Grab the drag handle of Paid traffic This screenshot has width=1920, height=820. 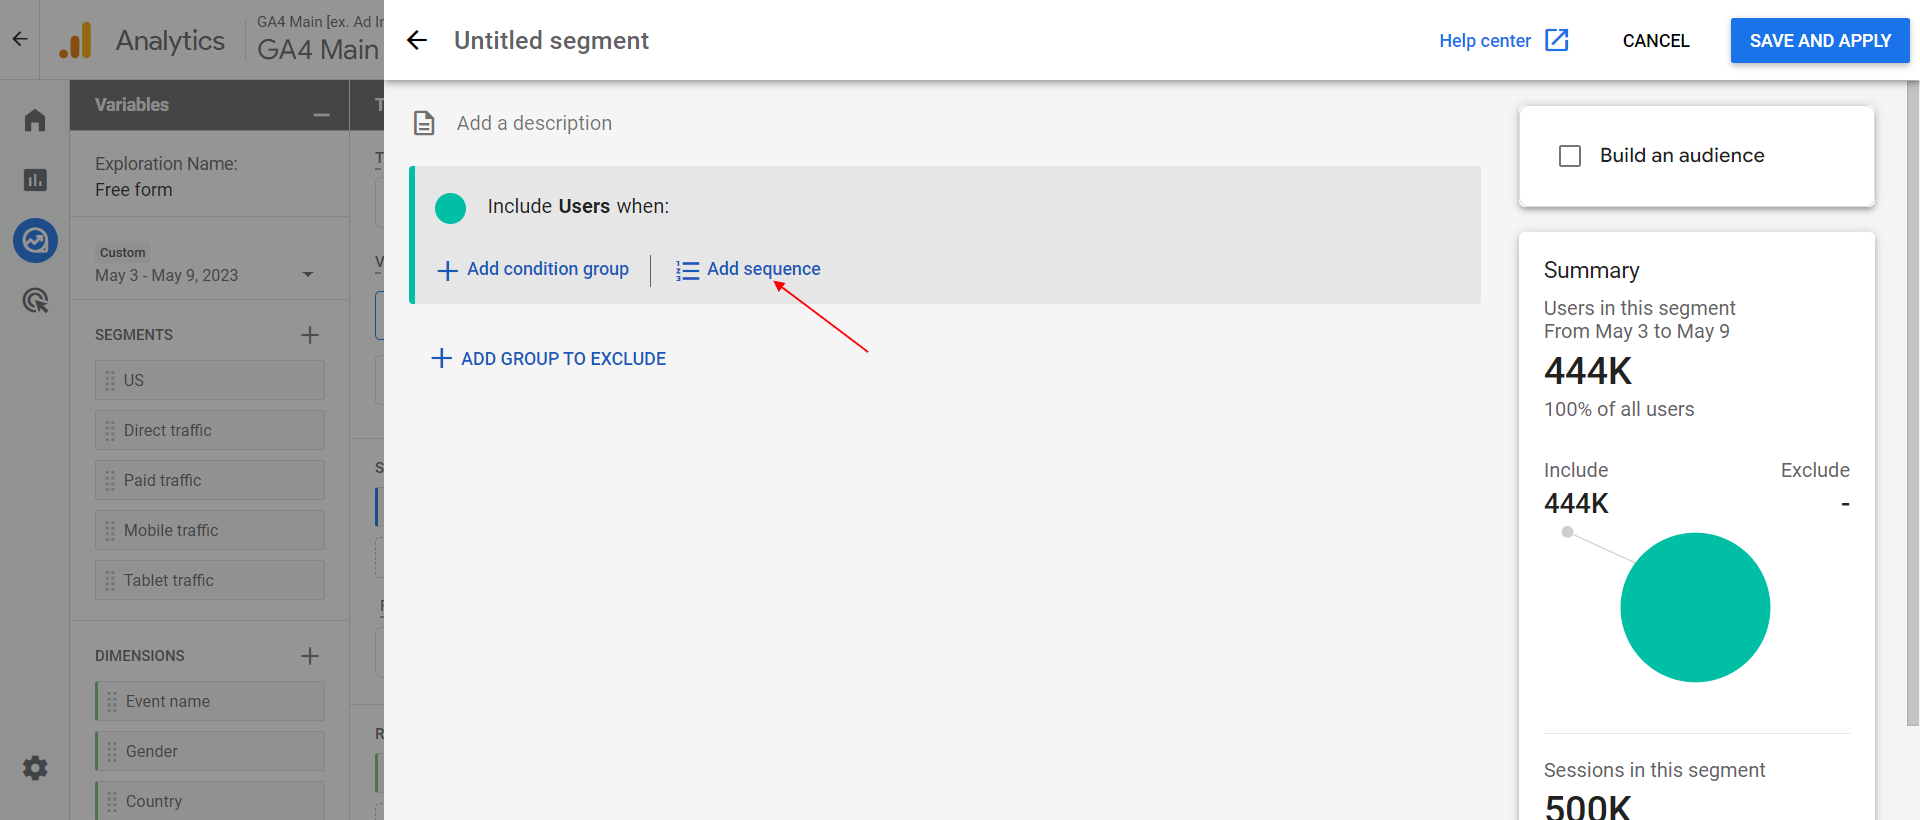tap(110, 480)
